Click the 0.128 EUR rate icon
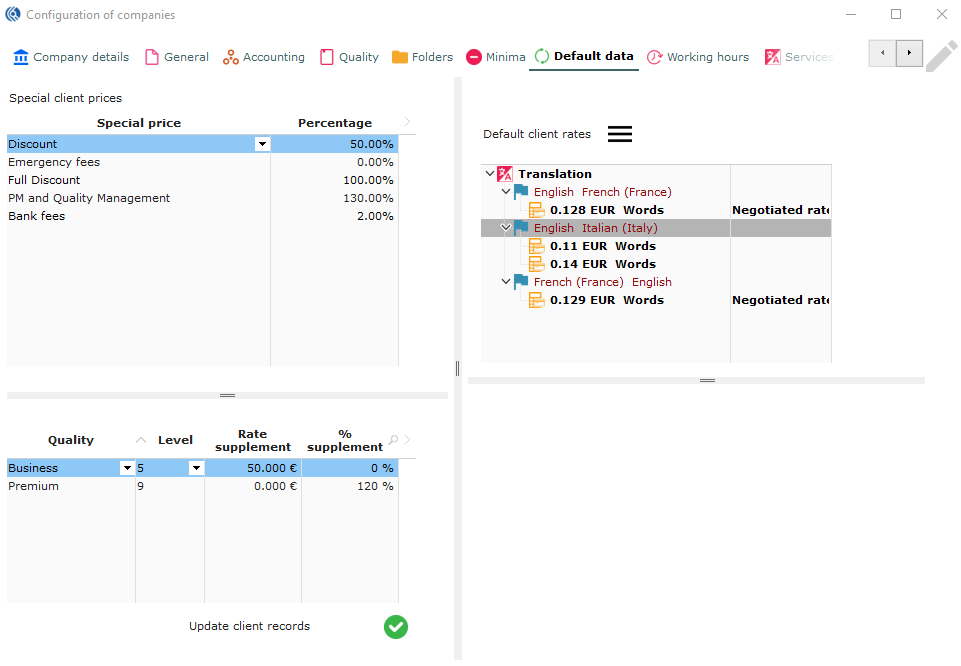961x666 pixels. 537,210
